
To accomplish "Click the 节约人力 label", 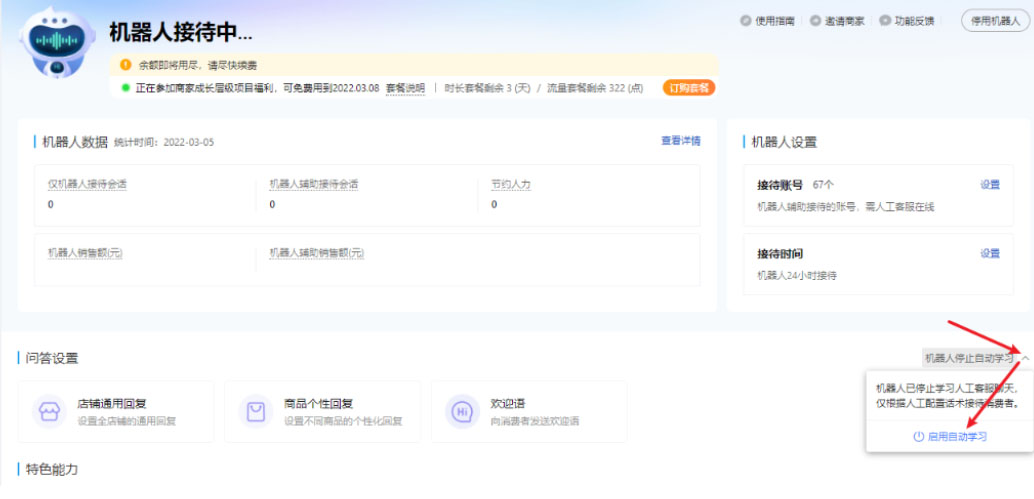I will (511, 185).
